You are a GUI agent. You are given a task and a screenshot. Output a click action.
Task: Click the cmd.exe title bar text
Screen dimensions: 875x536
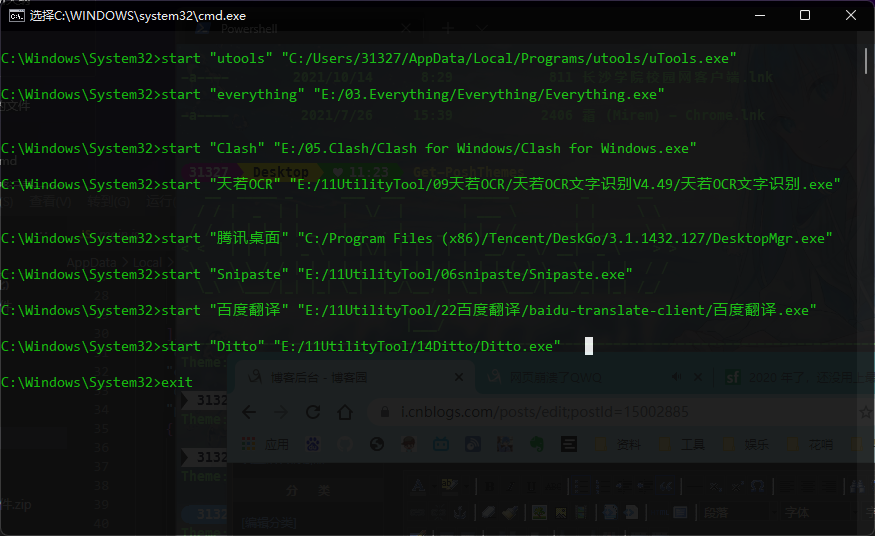(138, 16)
